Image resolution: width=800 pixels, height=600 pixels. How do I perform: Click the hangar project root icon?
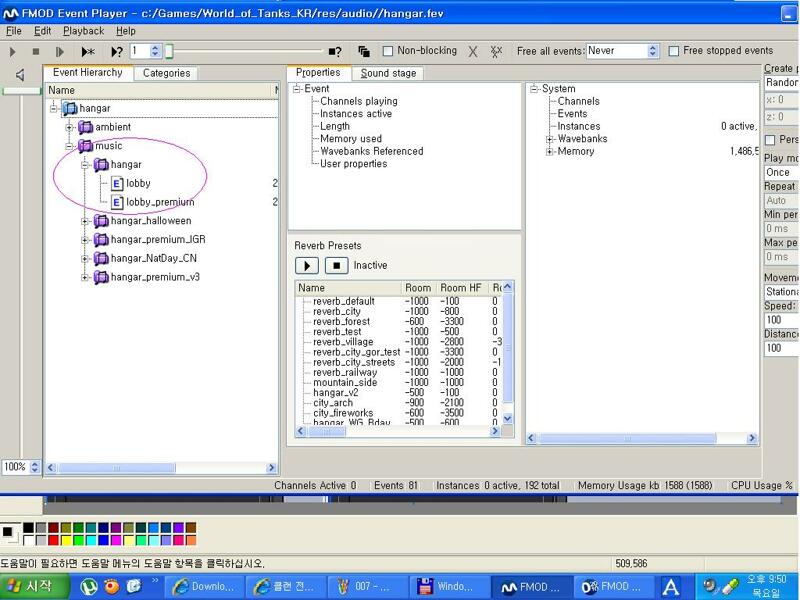[x=70, y=108]
